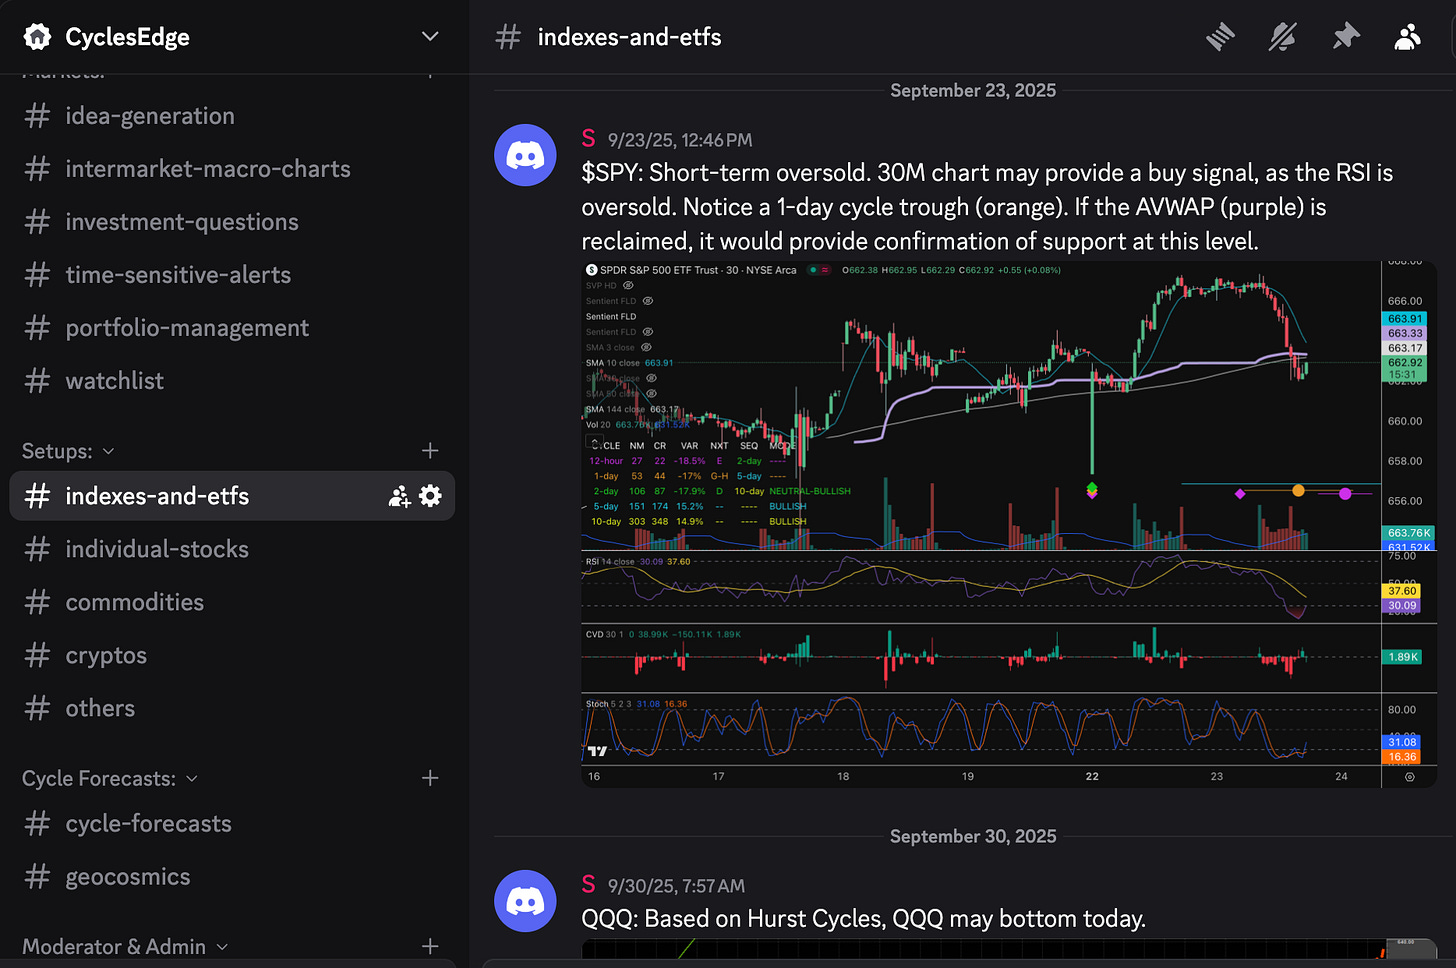Screen dimensions: 1456x968
Task: Edit indexes-and-etfs channel settings gear
Action: pos(431,496)
